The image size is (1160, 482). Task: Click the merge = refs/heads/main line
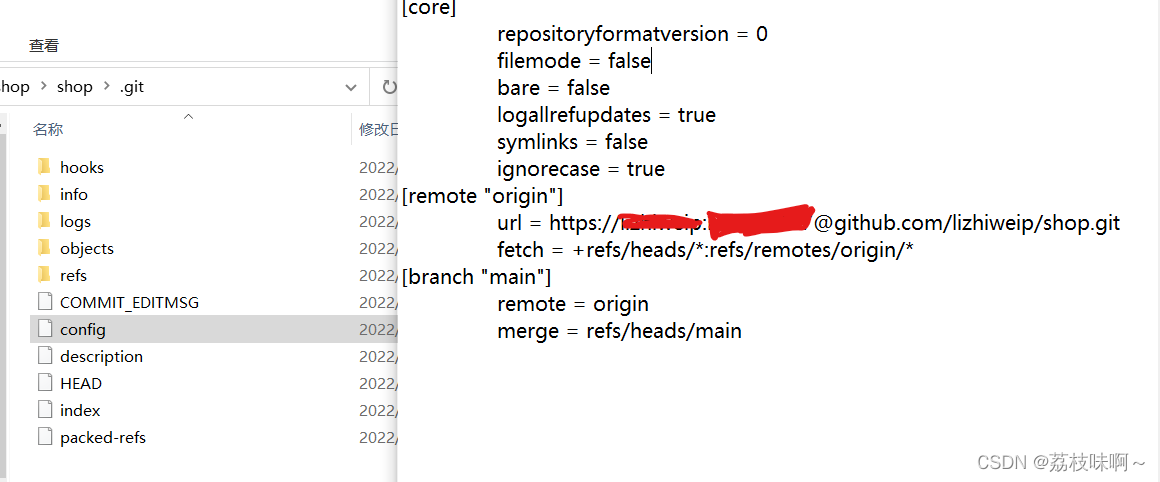(x=619, y=331)
